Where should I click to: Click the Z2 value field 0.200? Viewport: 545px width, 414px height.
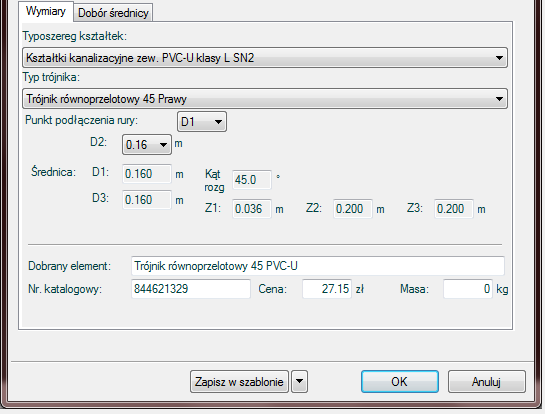click(353, 209)
